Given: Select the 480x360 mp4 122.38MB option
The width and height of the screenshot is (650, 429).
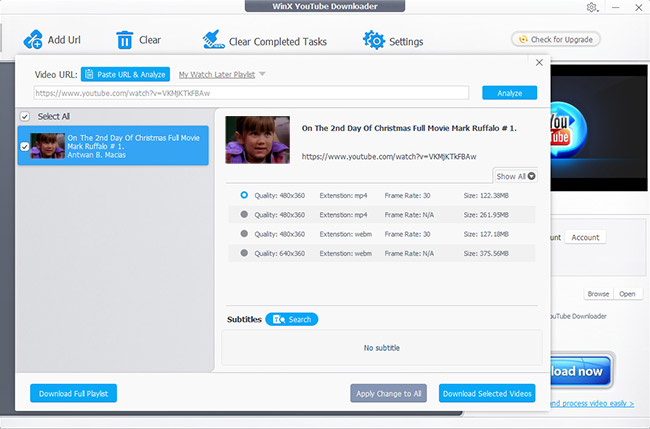Looking at the screenshot, I should point(244,195).
